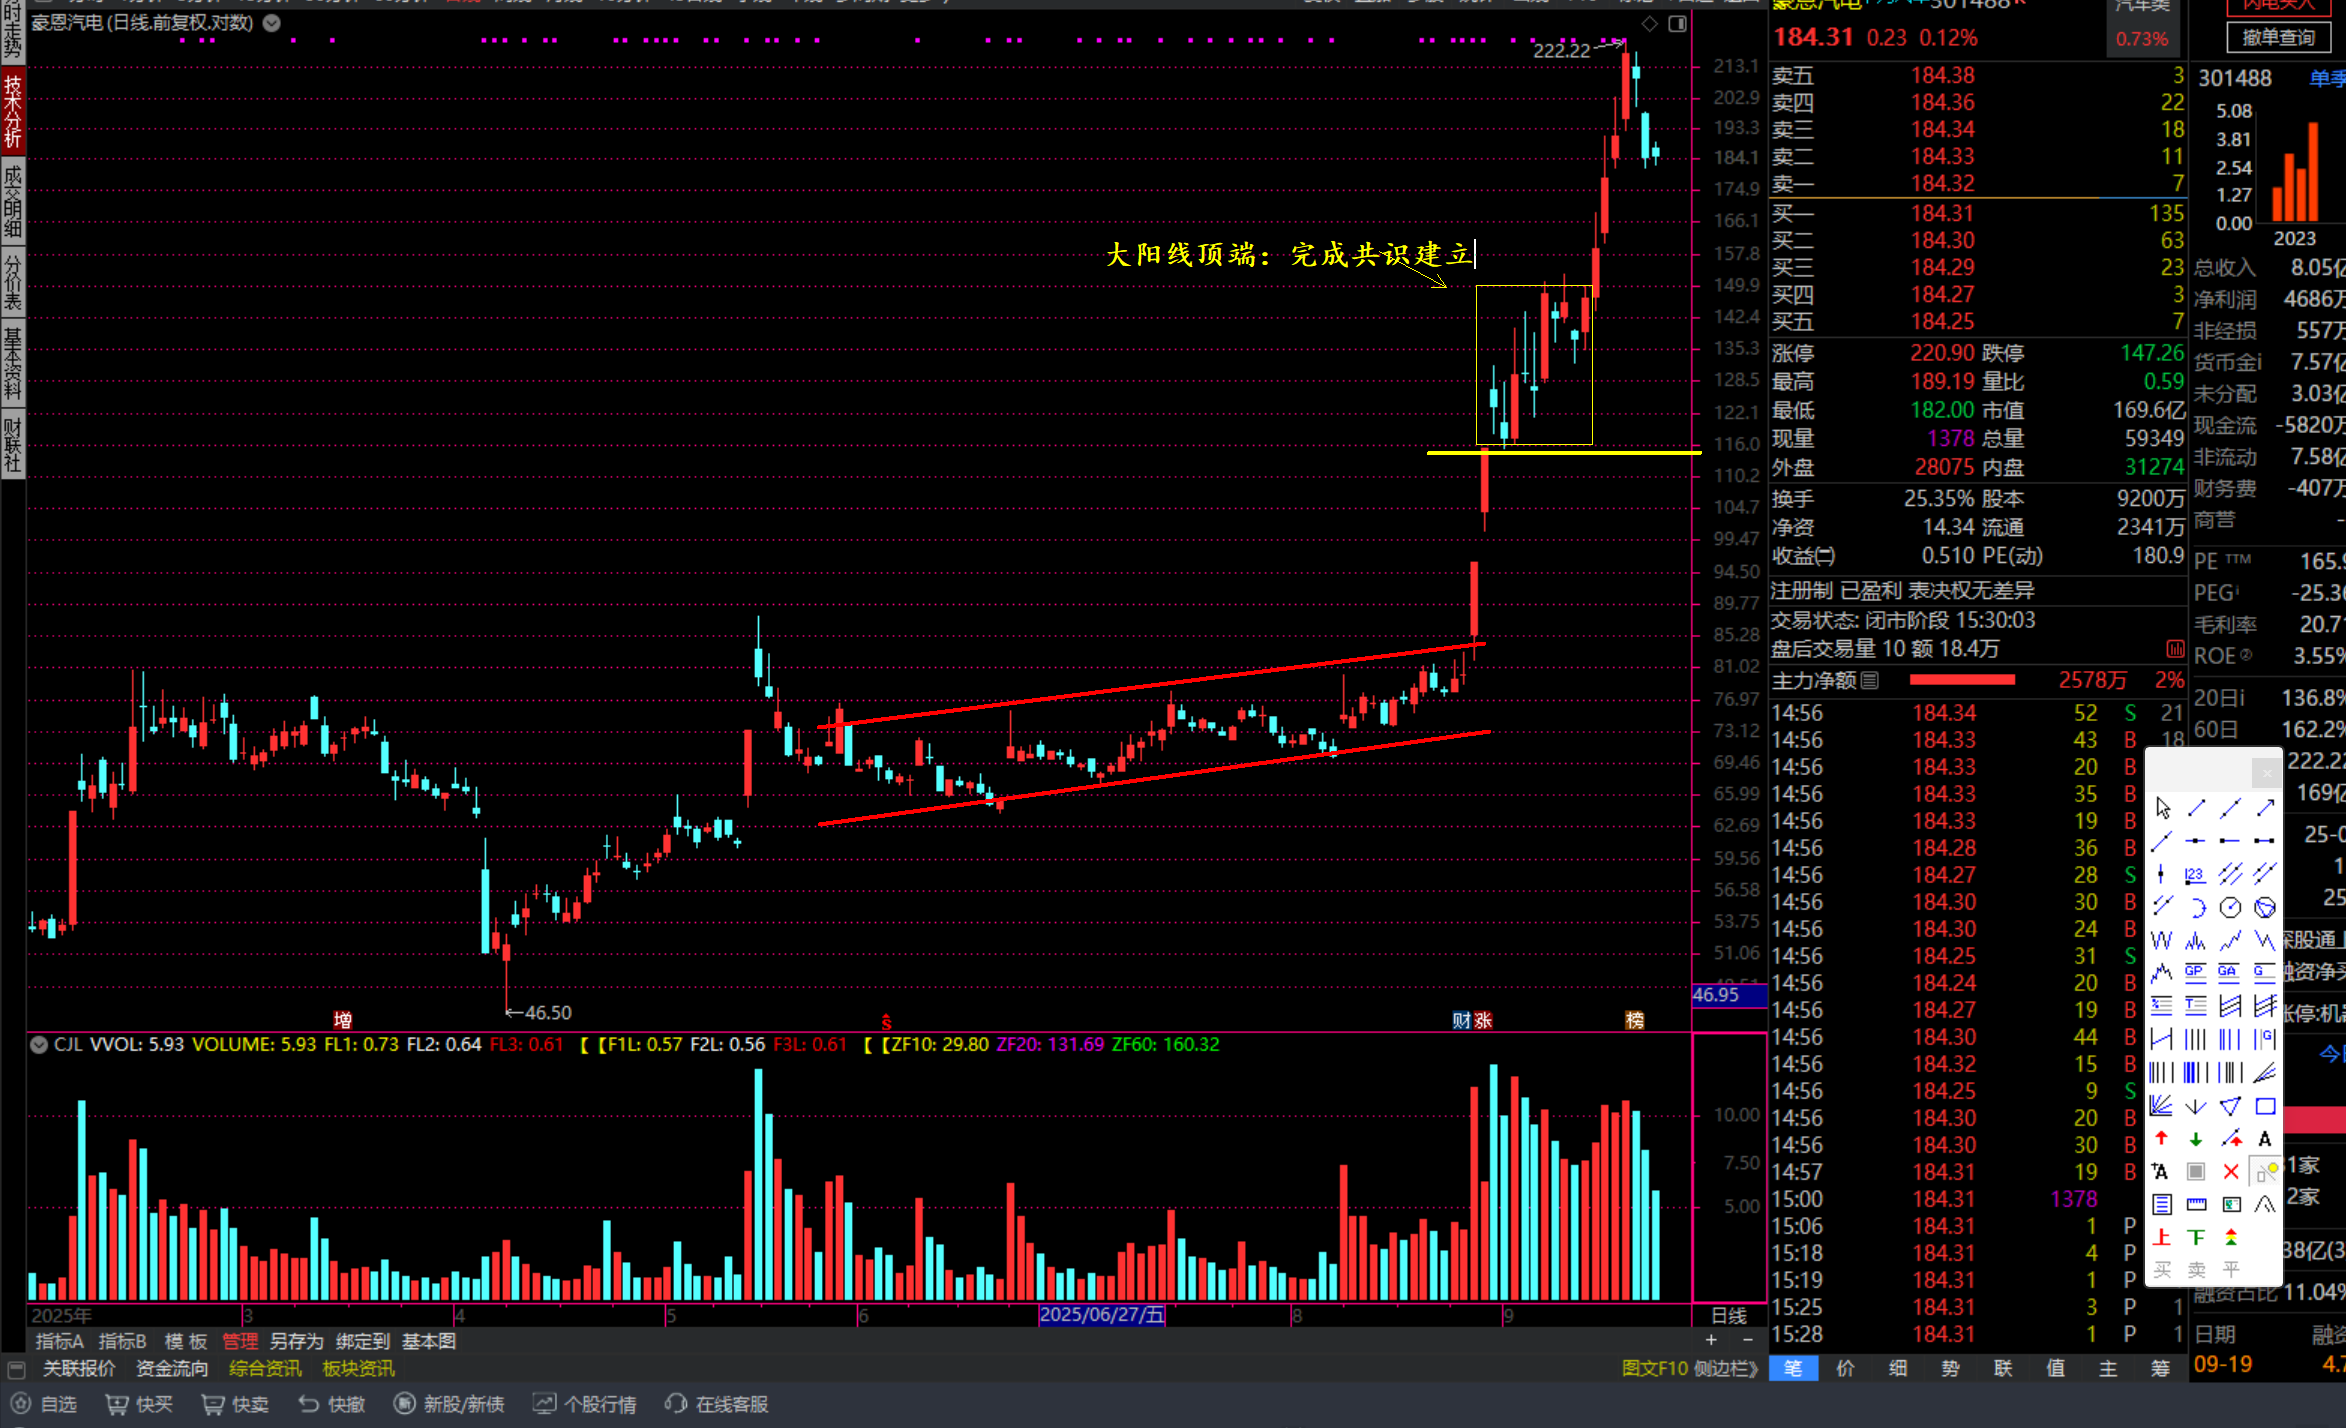Click the 主力净额 red progress bar
This screenshot has width=2346, height=1428.
coord(1961,681)
